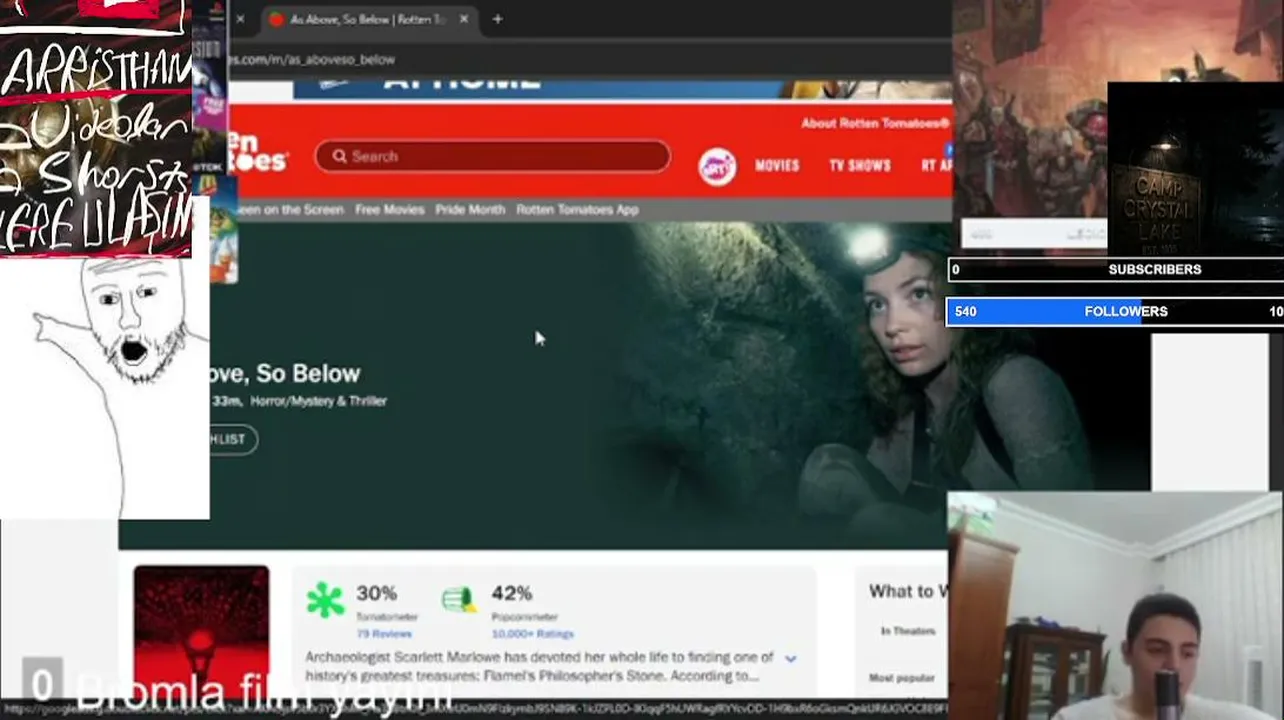Open a new browser tab with plus
Screen dimensions: 1284x720
pyautogui.click(x=497, y=19)
